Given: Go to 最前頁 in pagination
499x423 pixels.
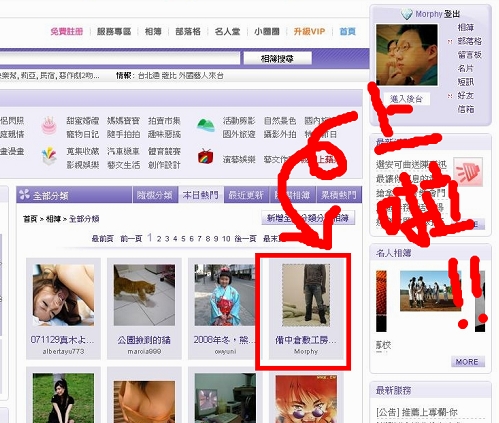Looking at the screenshot, I should 103,239.
